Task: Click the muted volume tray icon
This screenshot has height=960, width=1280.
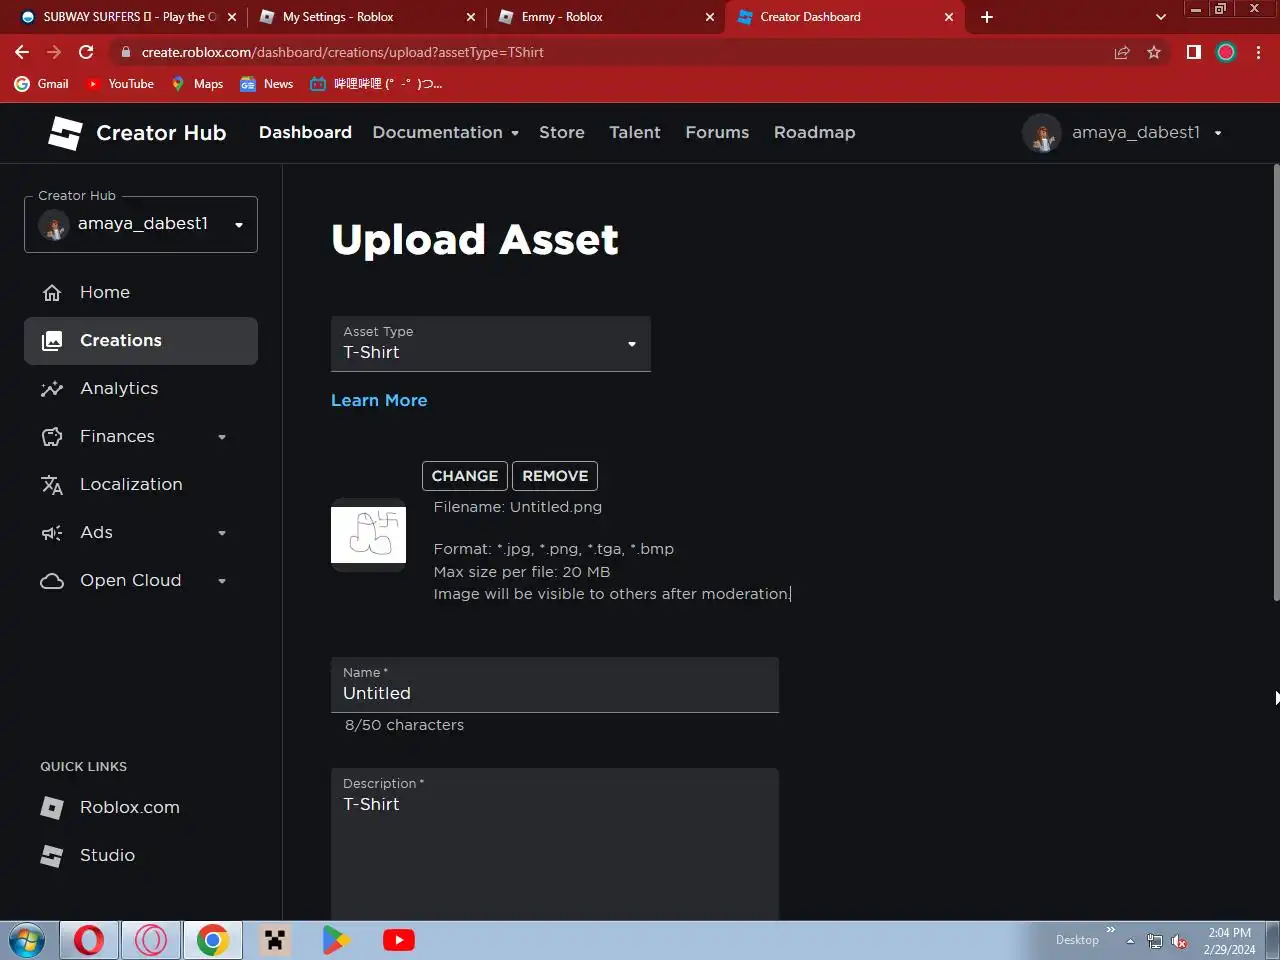Action: (x=1180, y=941)
